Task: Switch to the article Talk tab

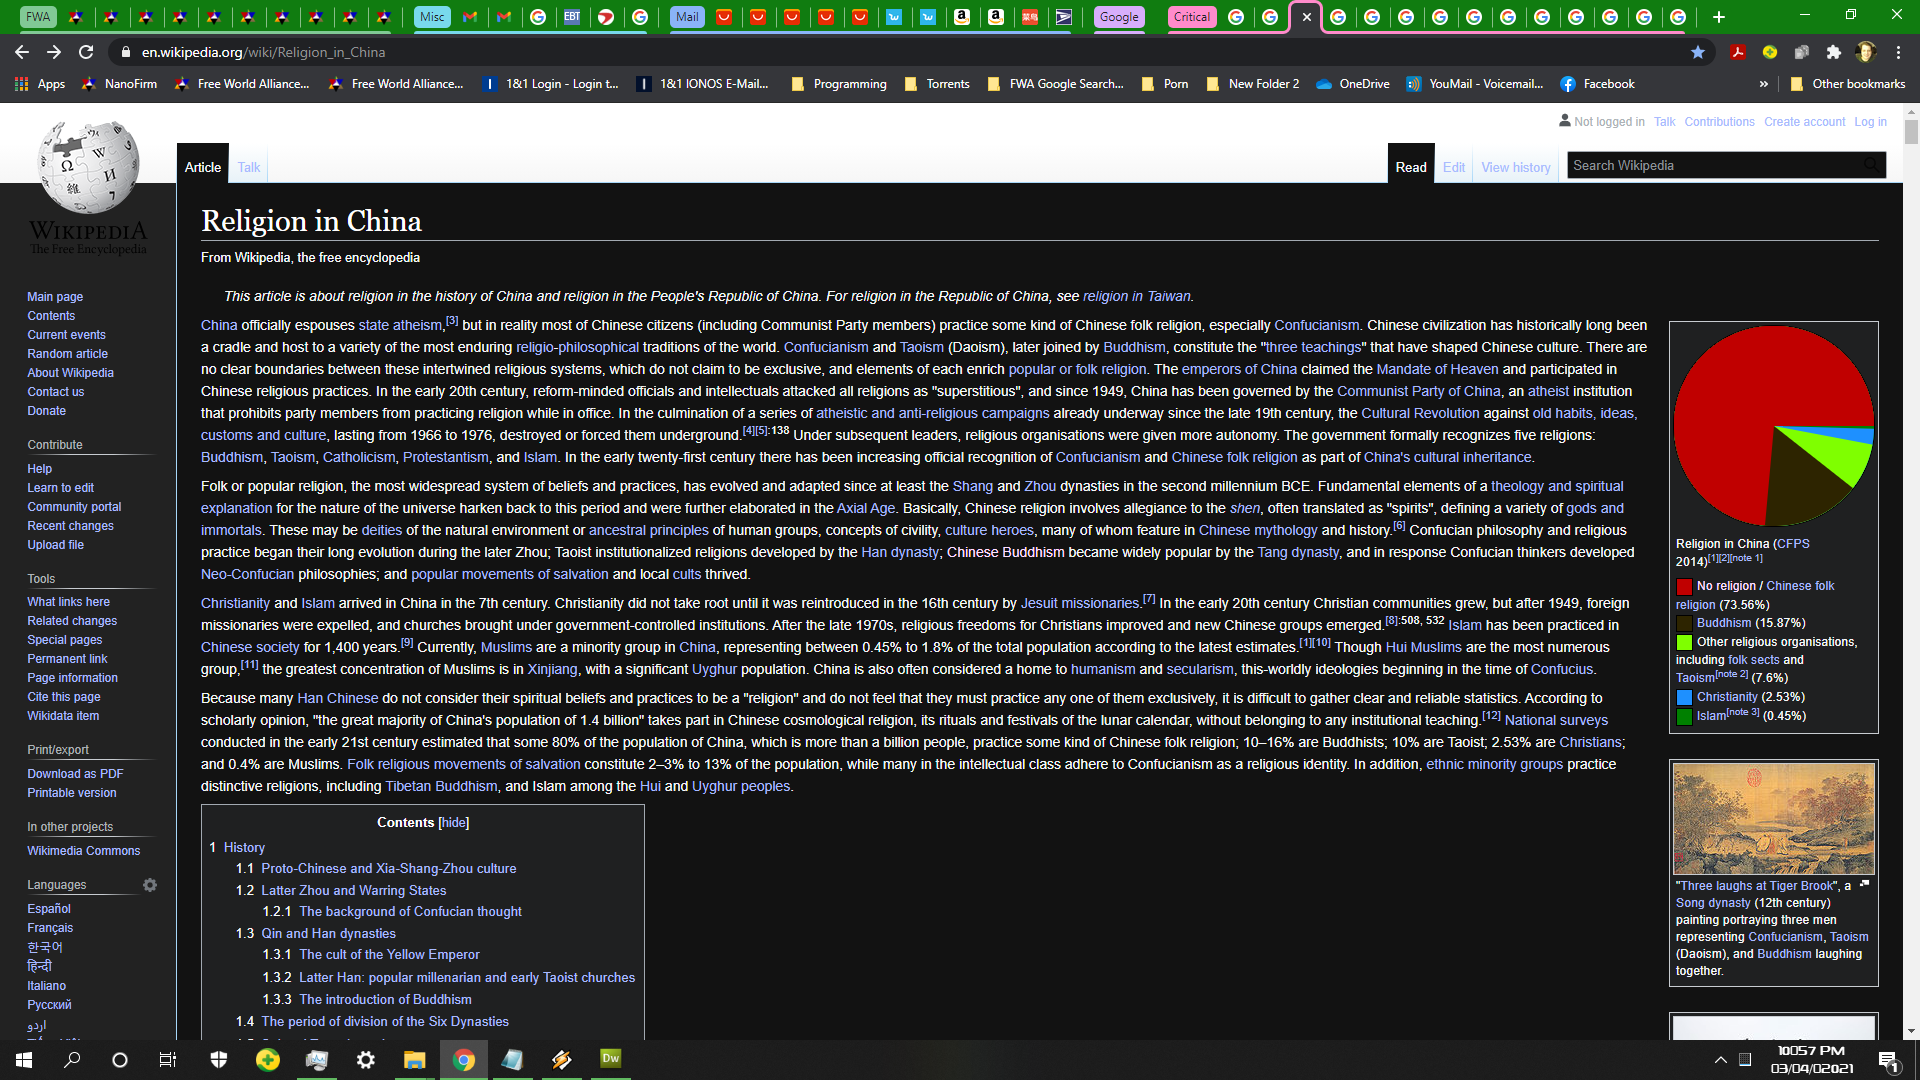Action: click(x=249, y=167)
